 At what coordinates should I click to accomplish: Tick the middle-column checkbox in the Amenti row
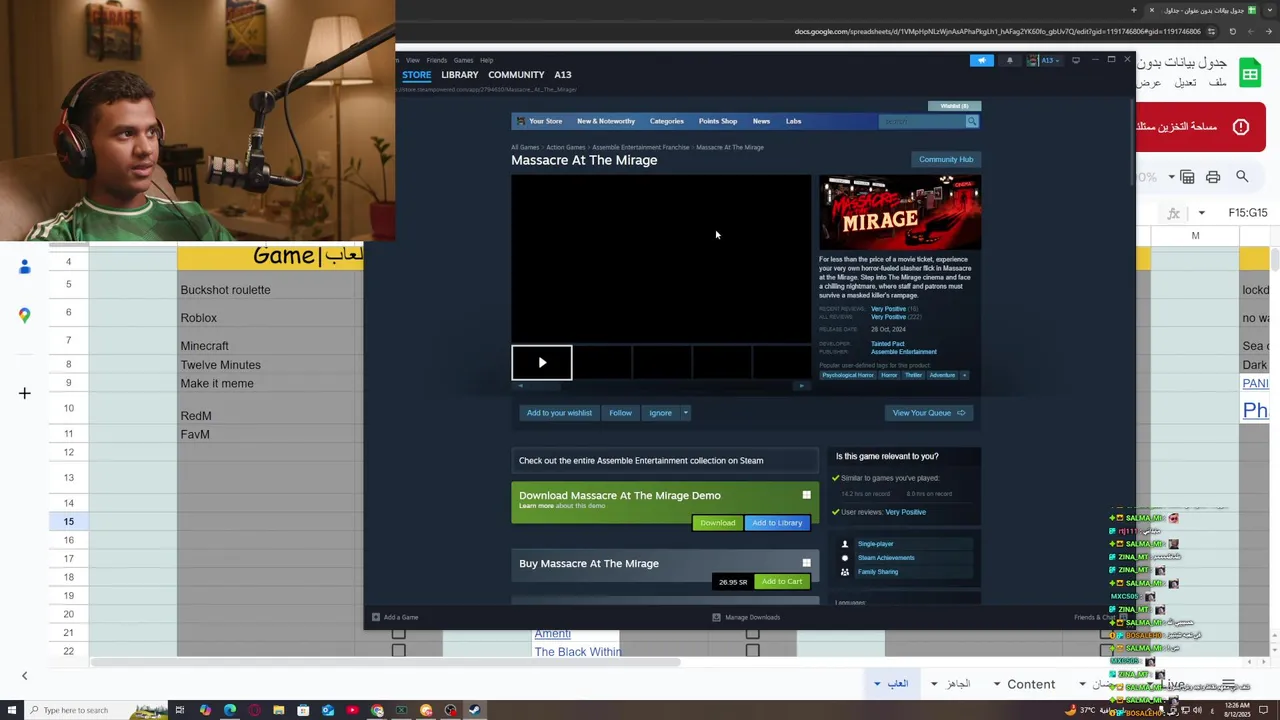pyautogui.click(x=752, y=633)
